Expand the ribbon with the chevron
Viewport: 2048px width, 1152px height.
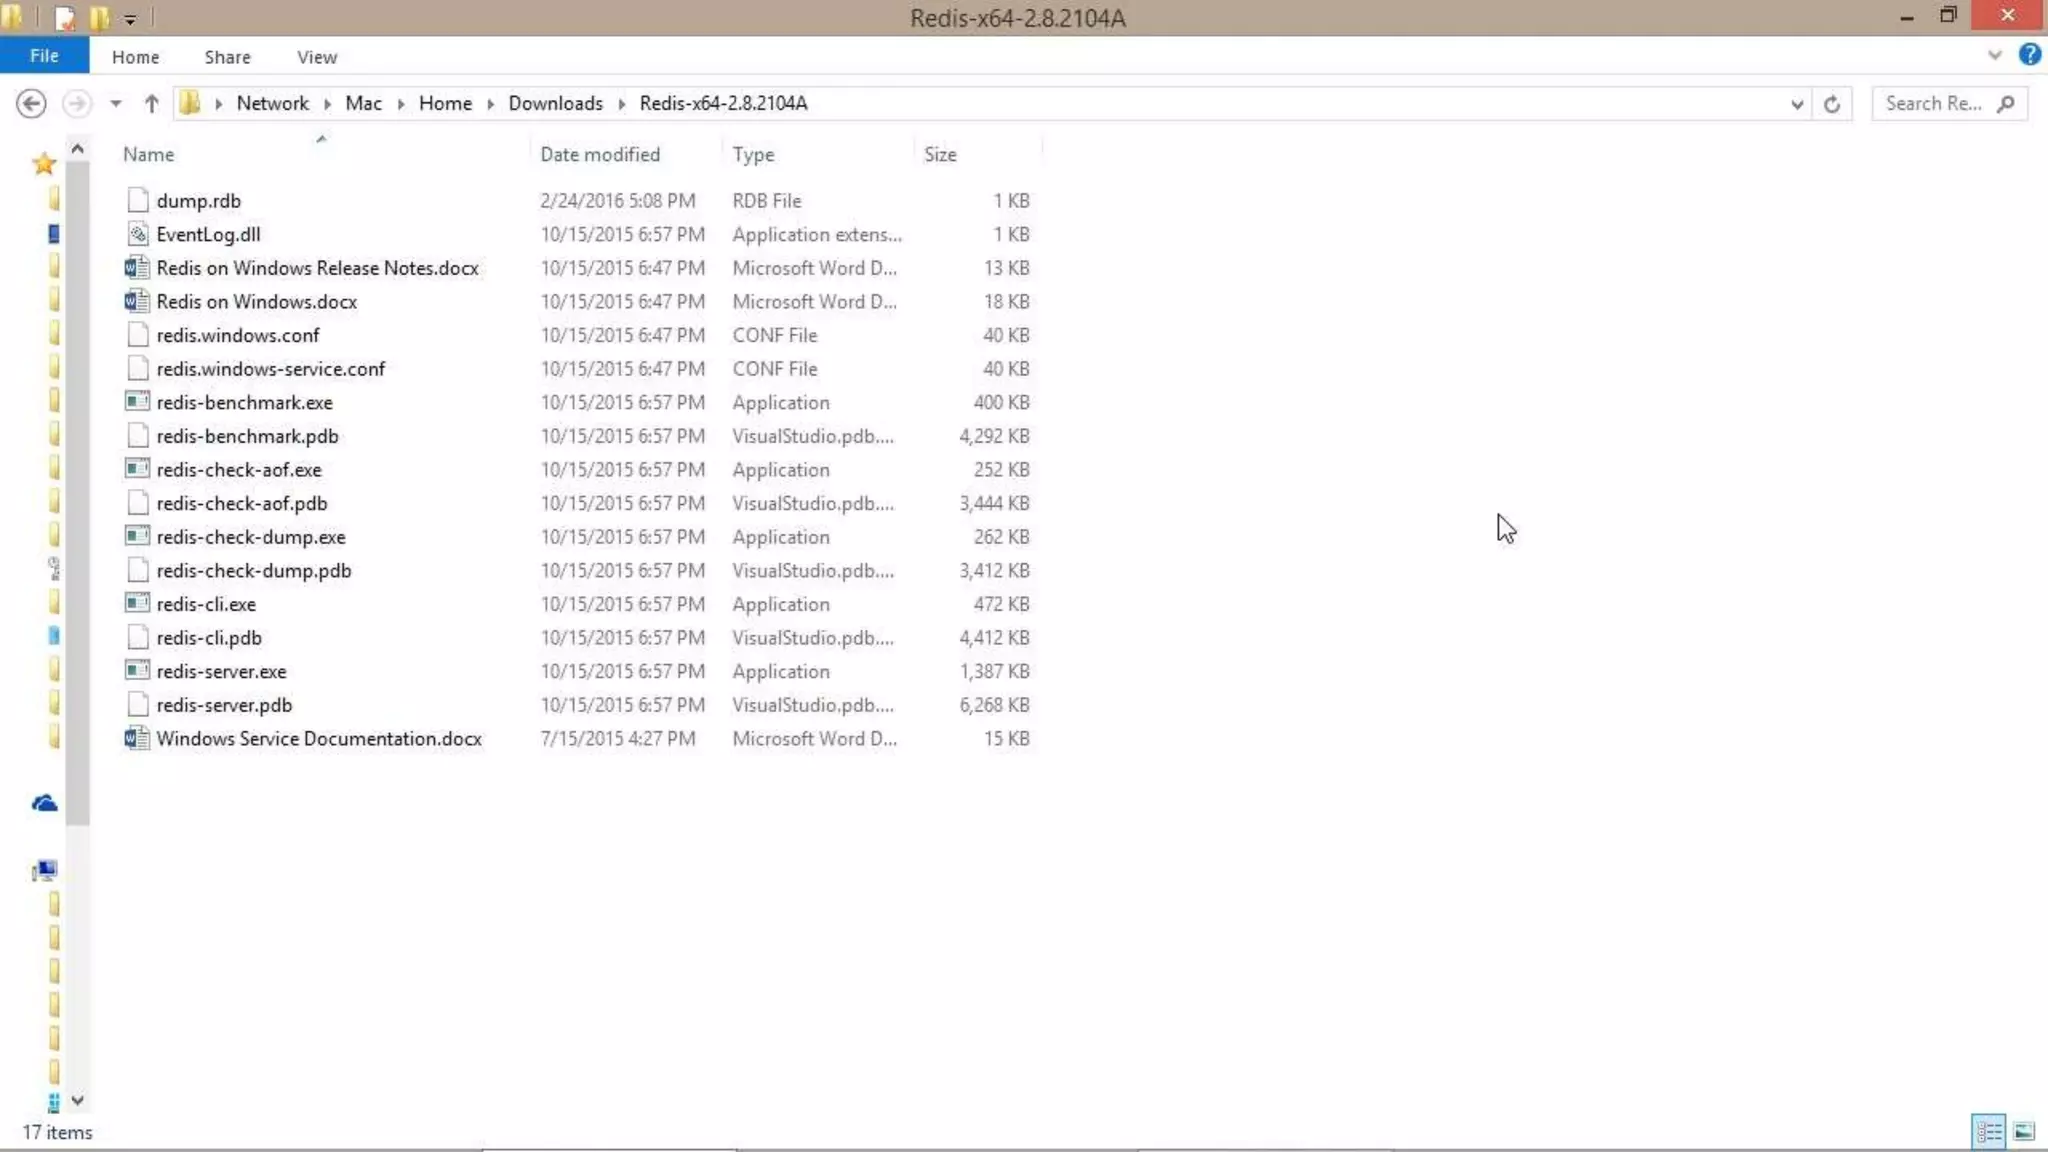1995,56
